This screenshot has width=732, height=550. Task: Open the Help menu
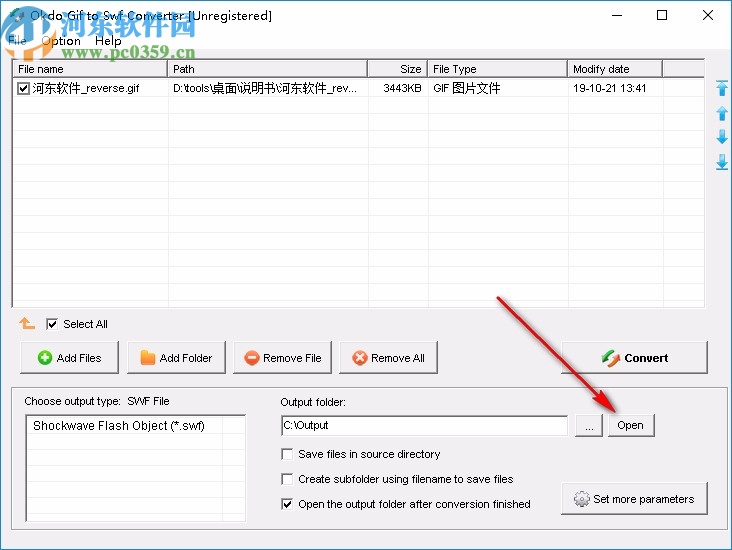tap(108, 41)
